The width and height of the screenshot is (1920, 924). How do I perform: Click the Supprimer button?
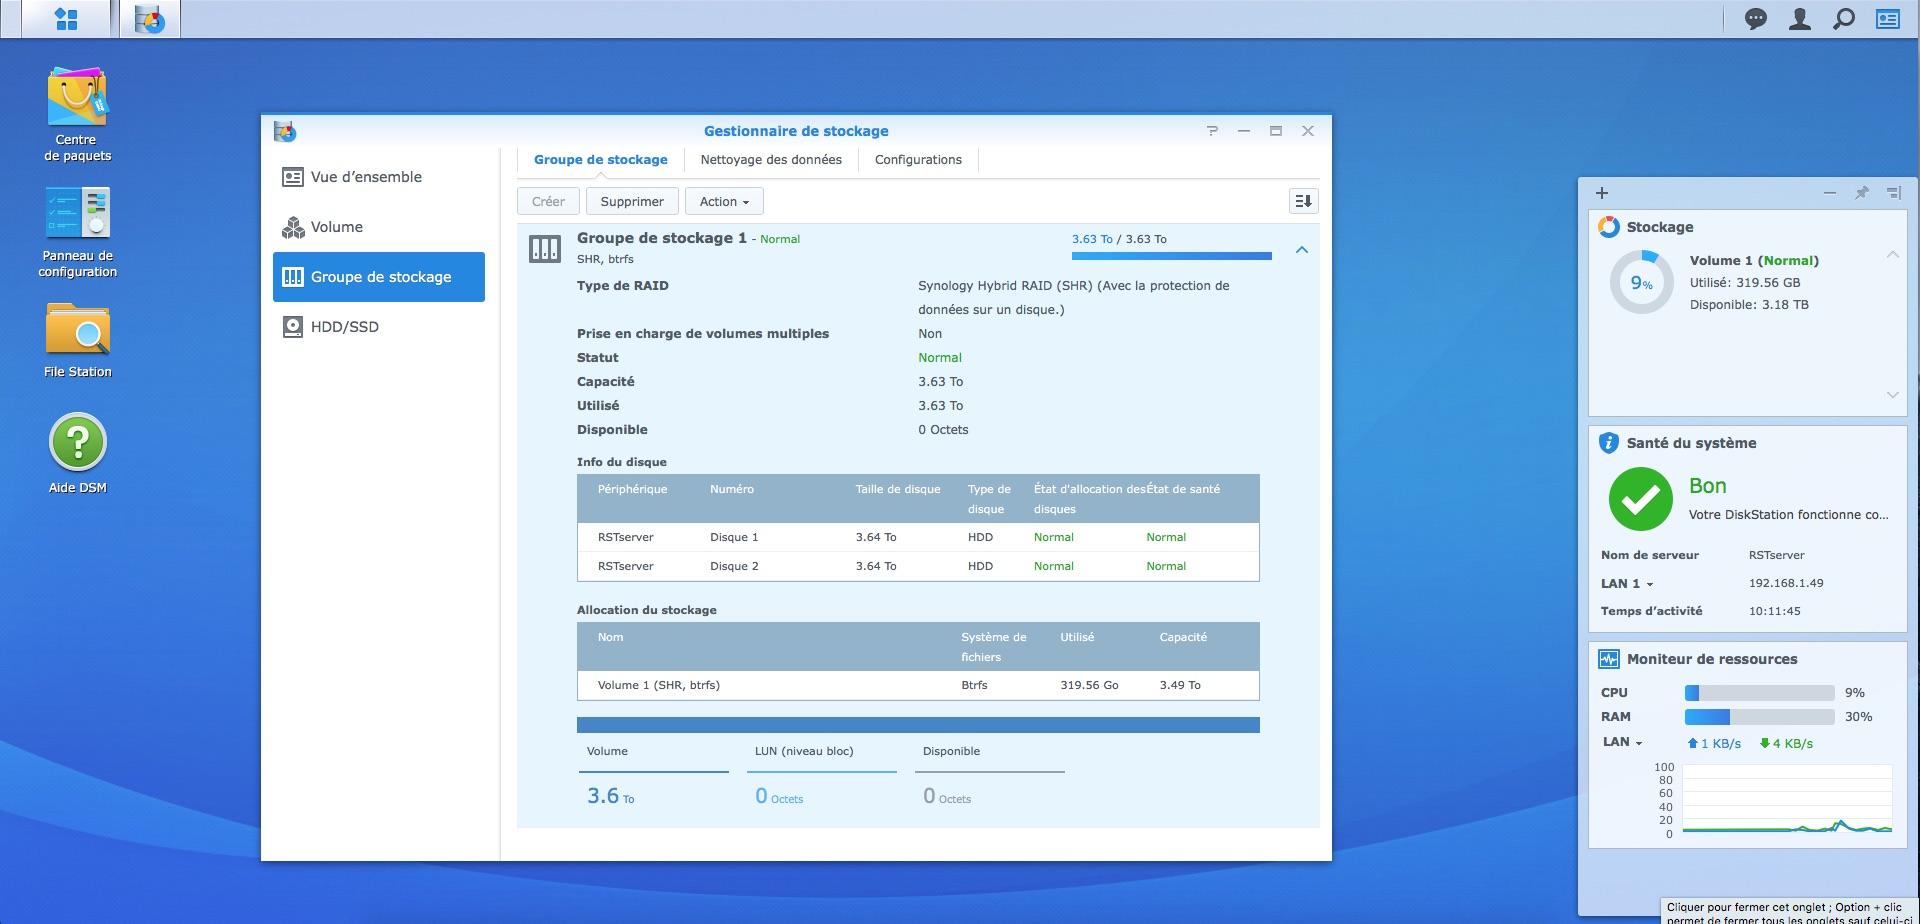coord(631,201)
